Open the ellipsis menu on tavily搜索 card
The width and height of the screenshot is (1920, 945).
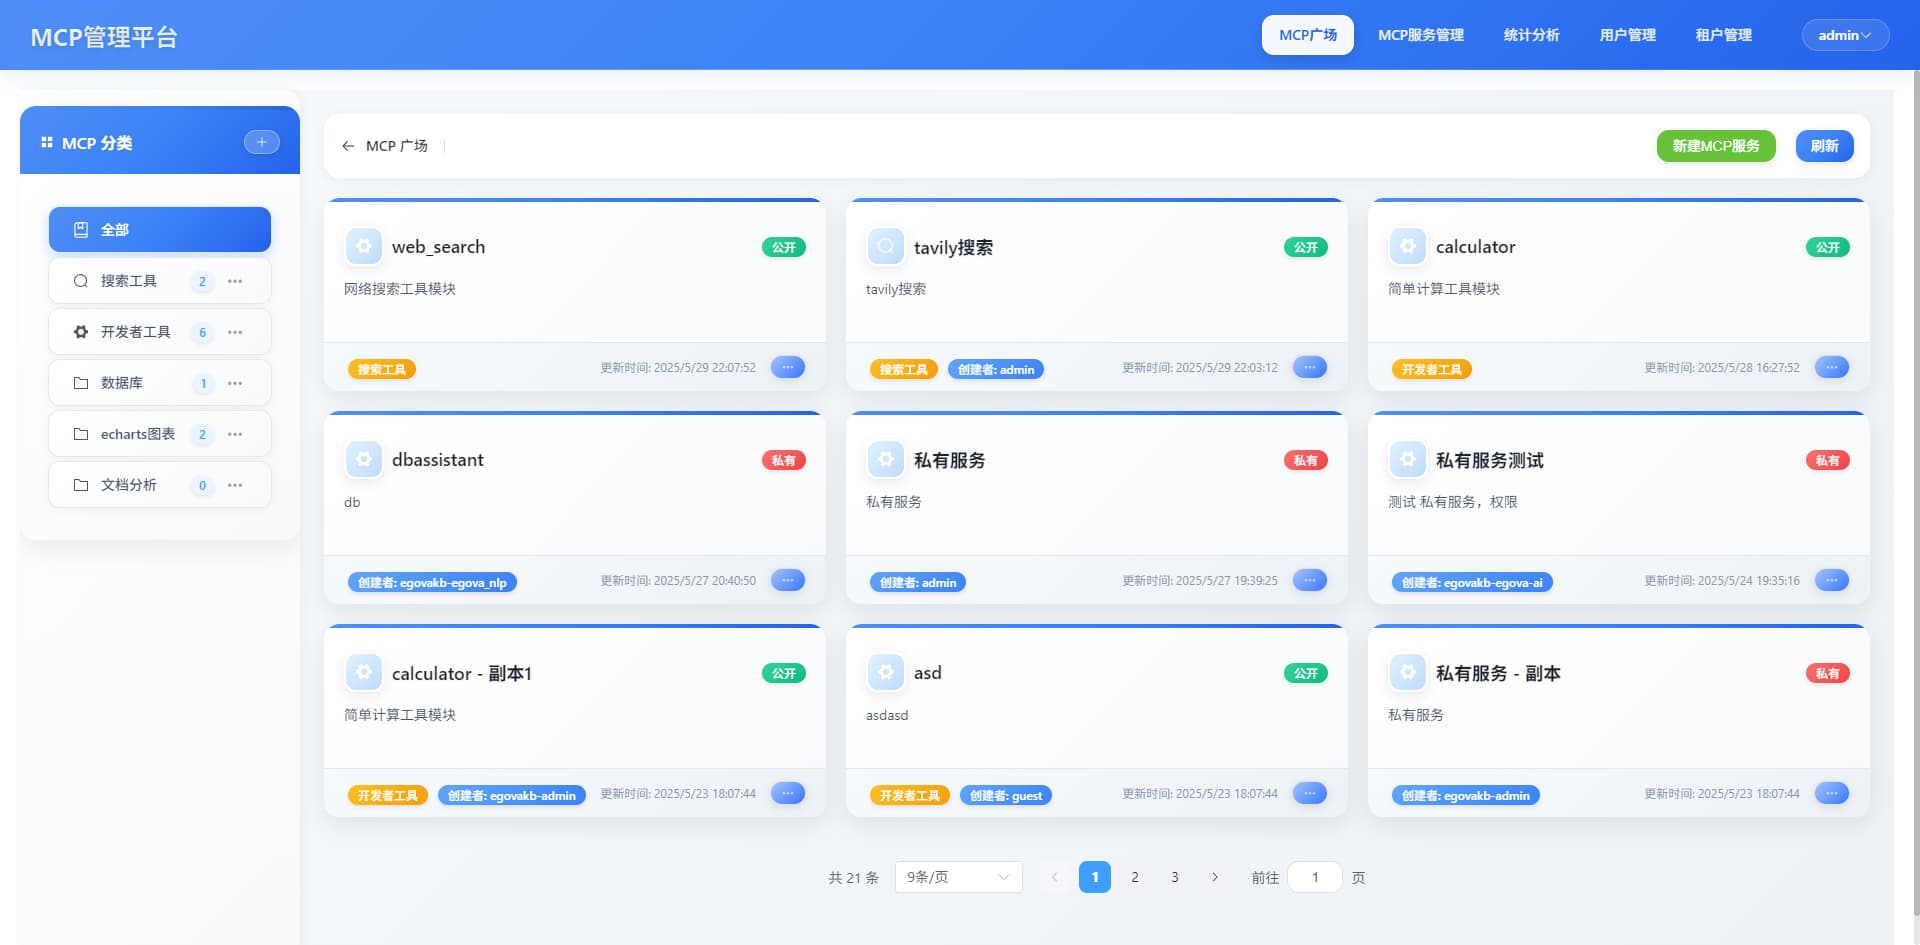(1310, 367)
